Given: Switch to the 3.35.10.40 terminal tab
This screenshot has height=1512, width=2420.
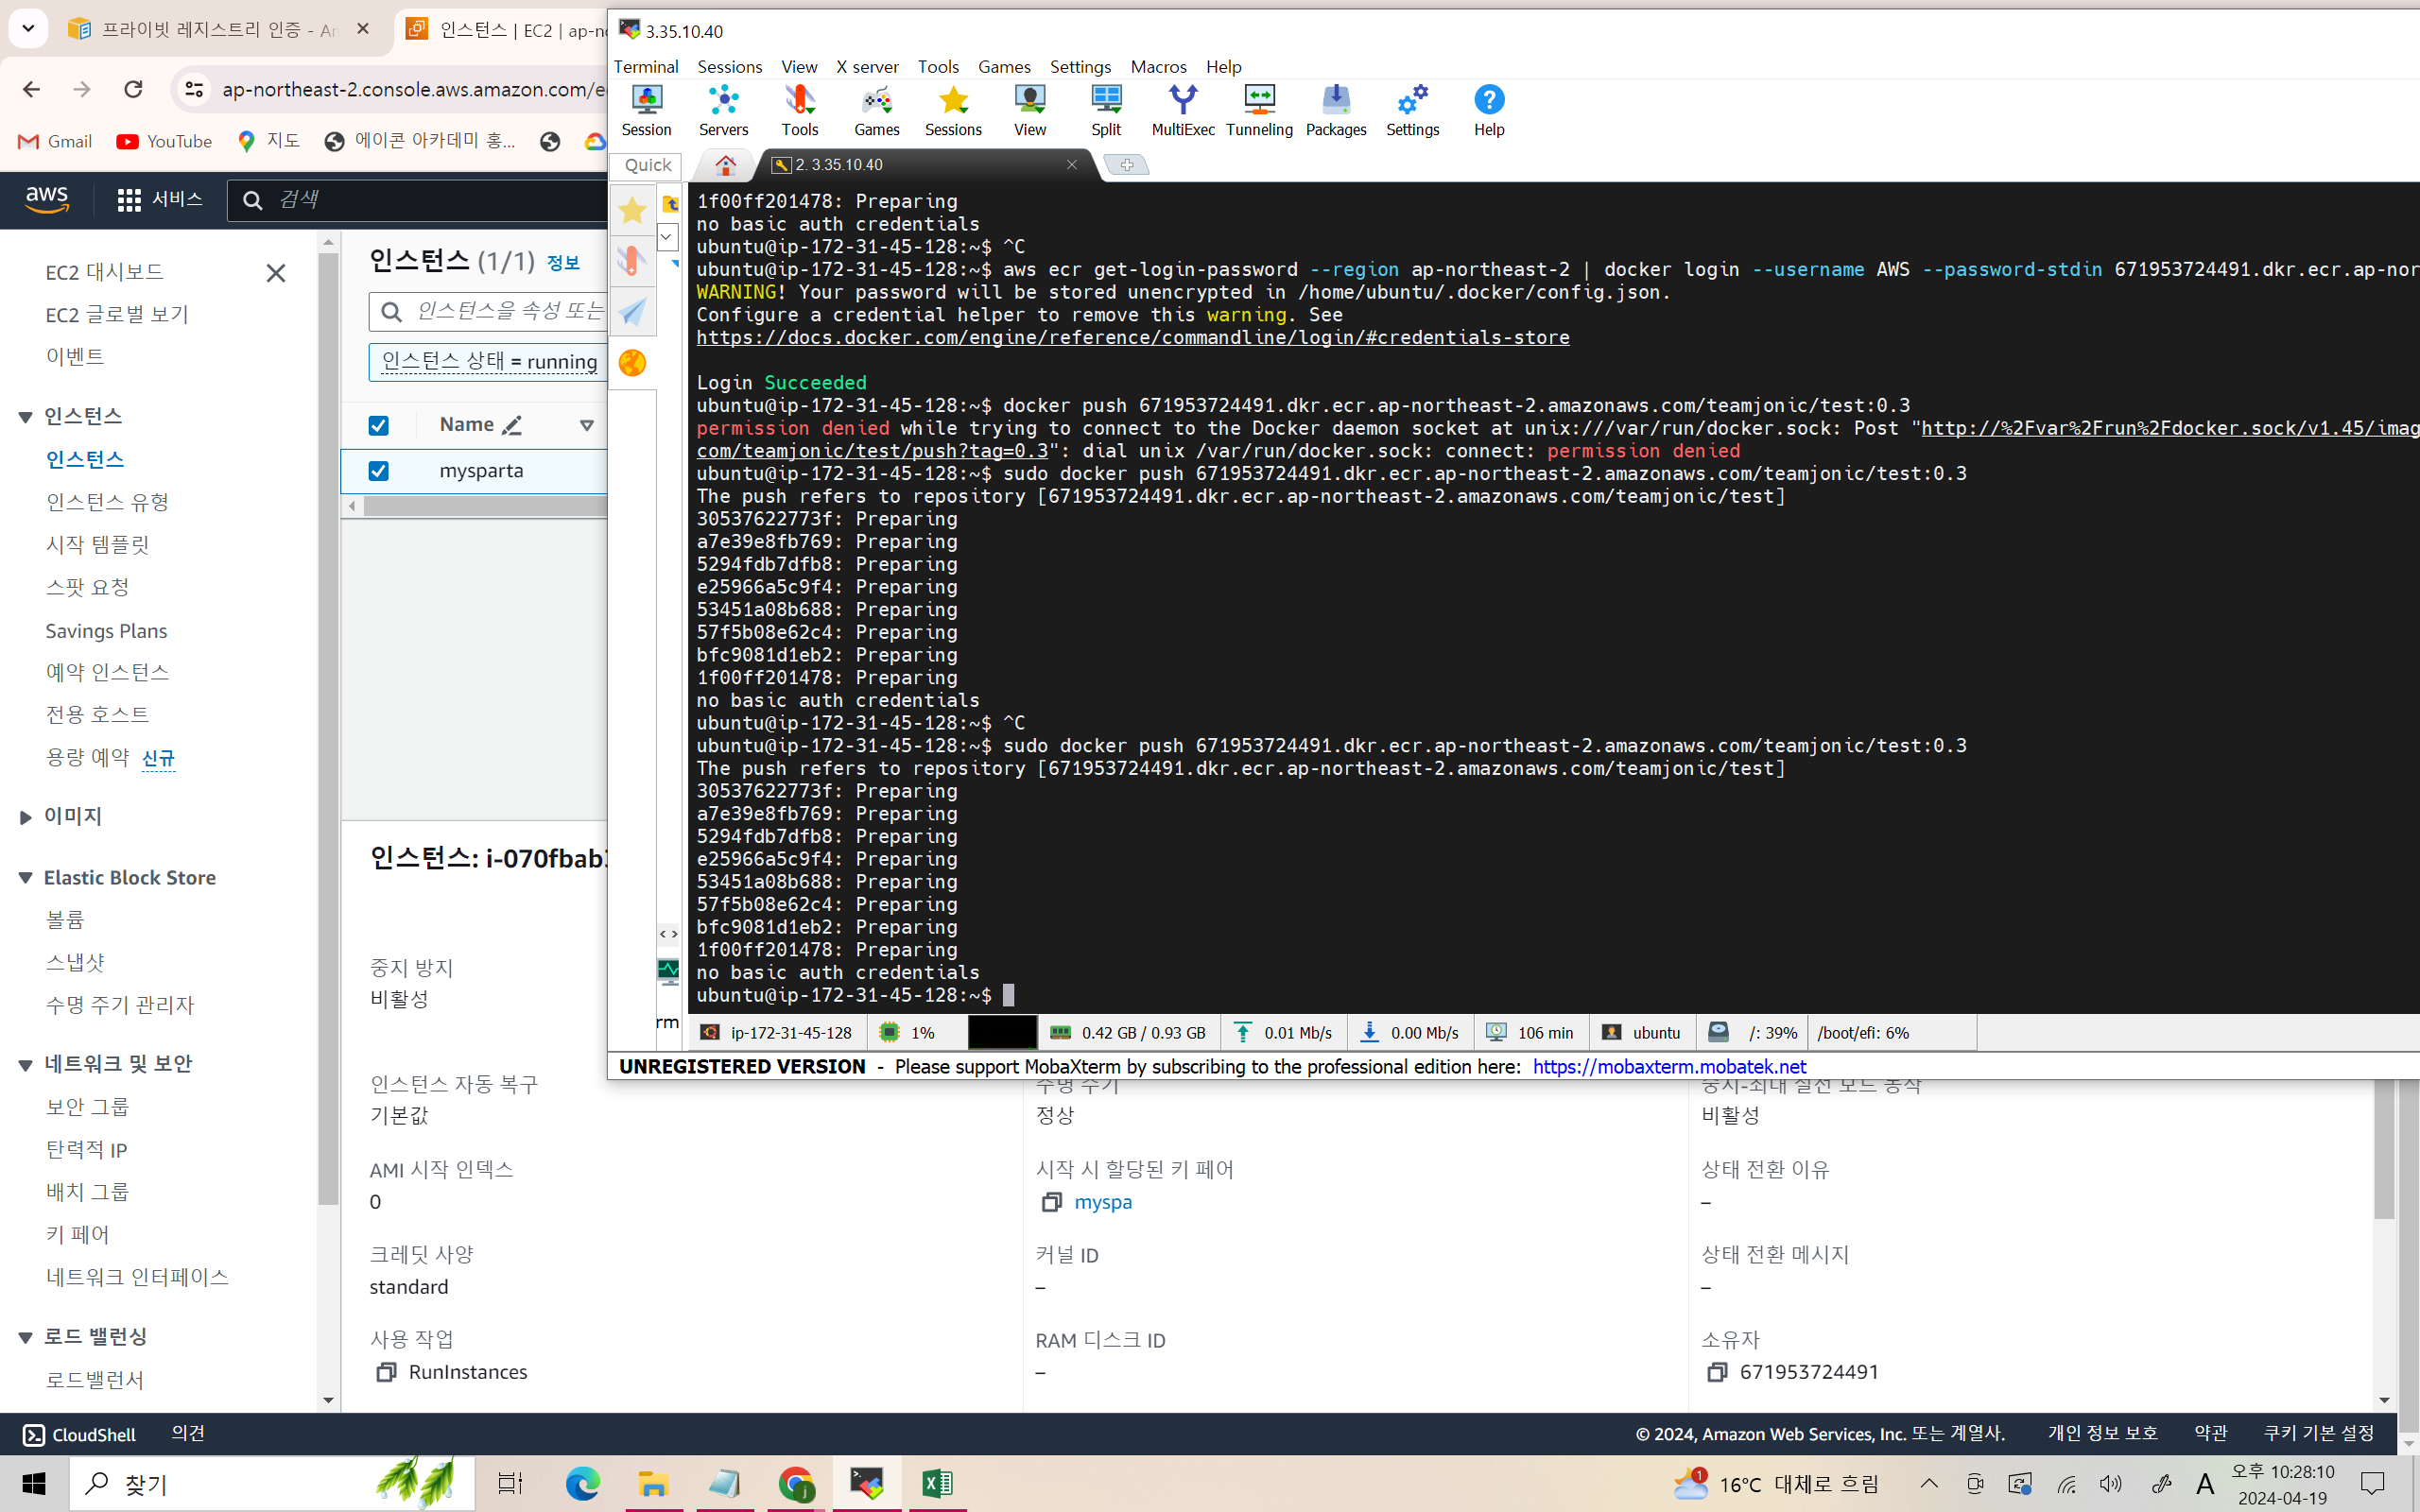Looking at the screenshot, I should coord(925,165).
